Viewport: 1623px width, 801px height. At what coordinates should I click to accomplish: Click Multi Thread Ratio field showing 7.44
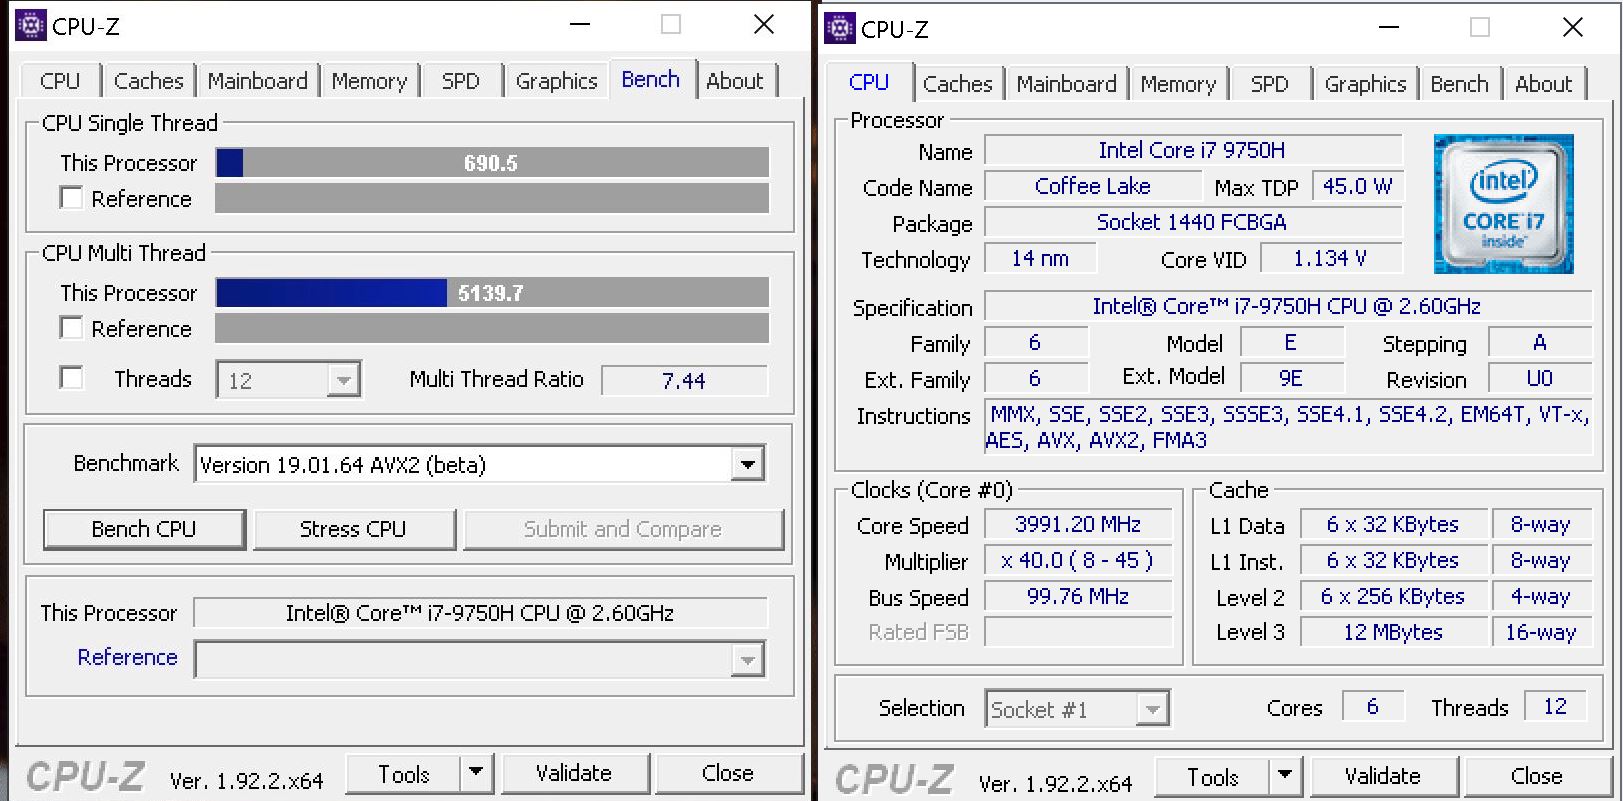pyautogui.click(x=684, y=380)
